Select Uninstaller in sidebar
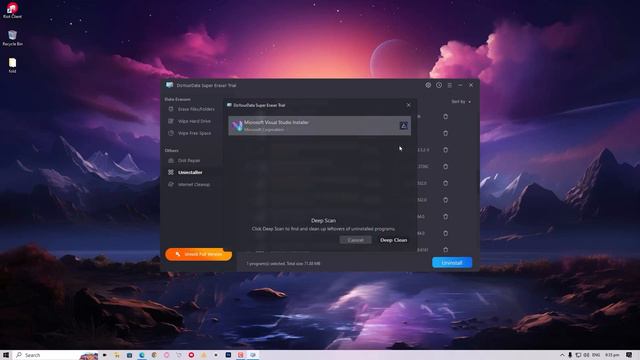This screenshot has width=640, height=360. 190,172
